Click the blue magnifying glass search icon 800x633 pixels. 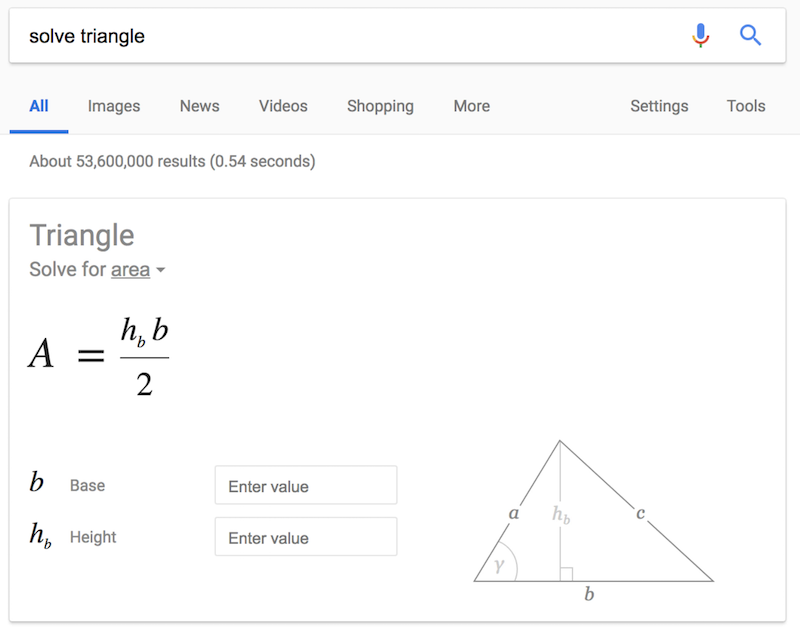[x=750, y=36]
